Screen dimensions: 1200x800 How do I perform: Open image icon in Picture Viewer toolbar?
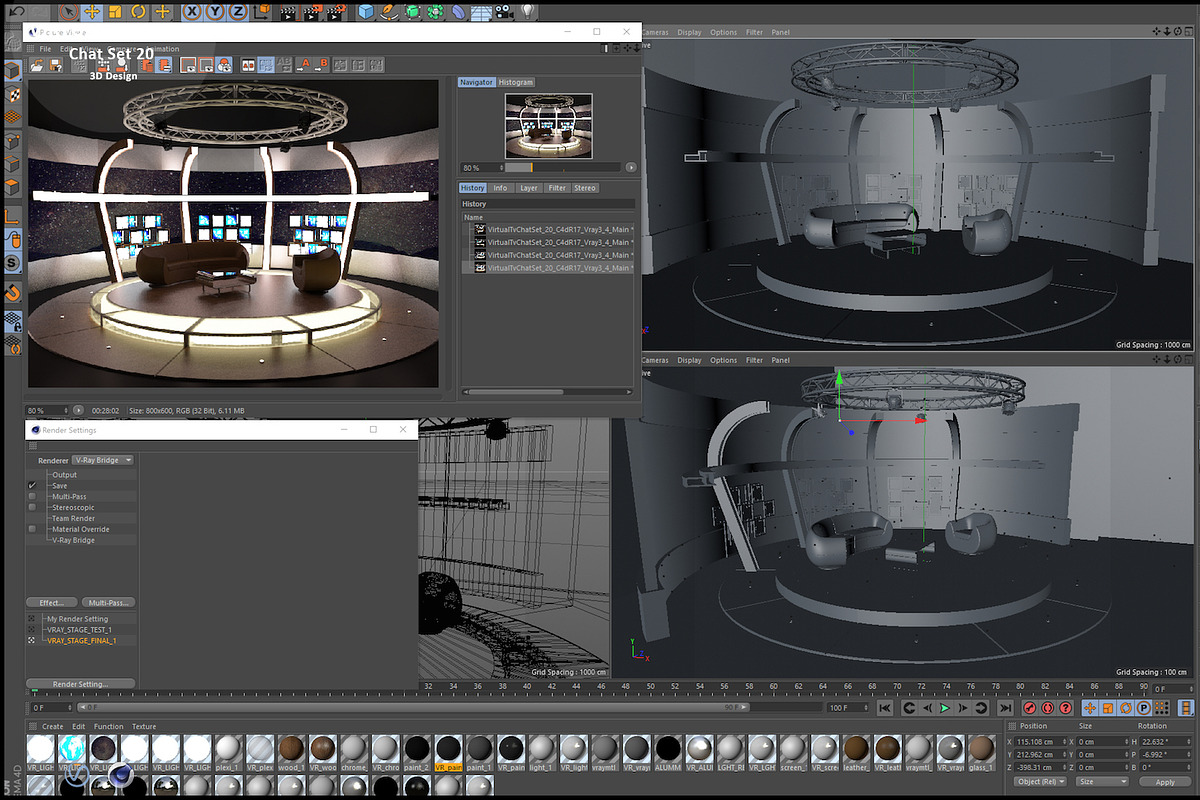[37, 66]
